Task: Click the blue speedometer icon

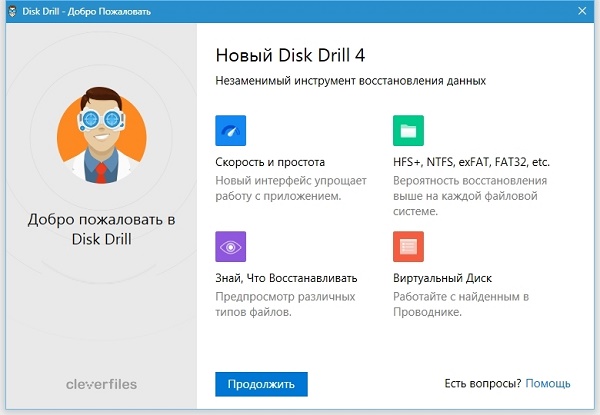Action: (x=230, y=130)
